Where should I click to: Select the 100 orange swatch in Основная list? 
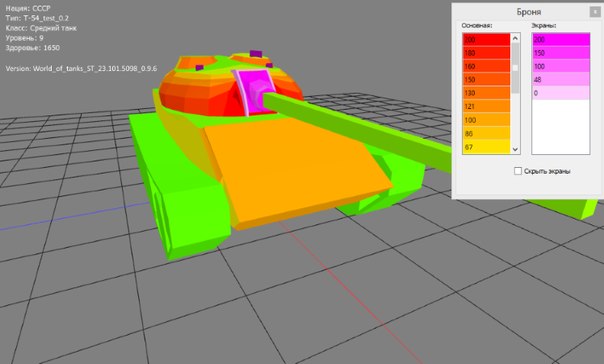point(487,120)
